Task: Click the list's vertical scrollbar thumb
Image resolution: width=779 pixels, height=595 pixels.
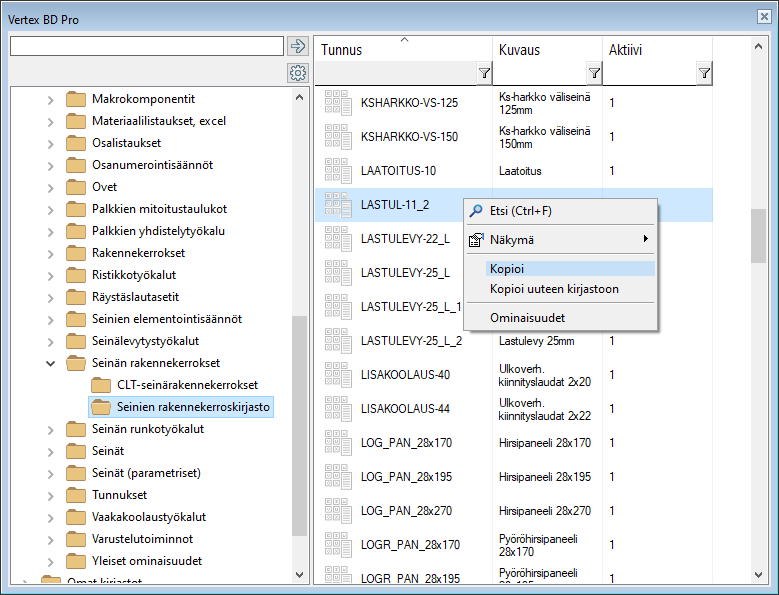Action: point(759,235)
